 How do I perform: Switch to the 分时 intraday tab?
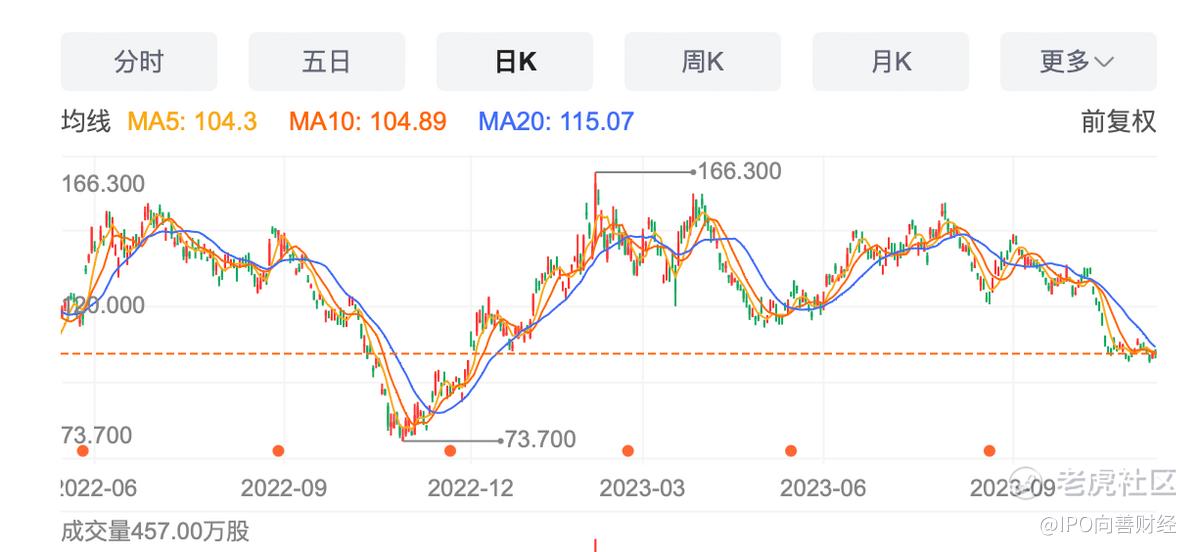pyautogui.click(x=138, y=62)
